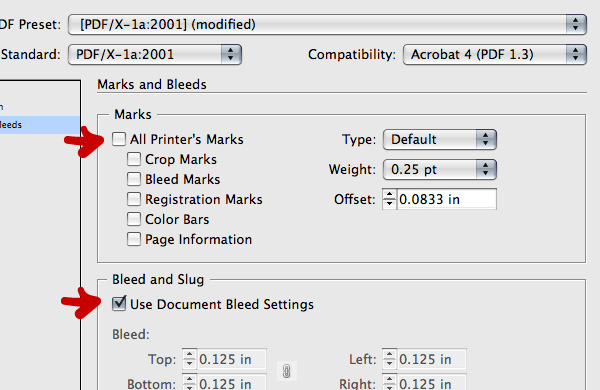
Task: Check the Bleed Marks option
Action: click(x=134, y=179)
